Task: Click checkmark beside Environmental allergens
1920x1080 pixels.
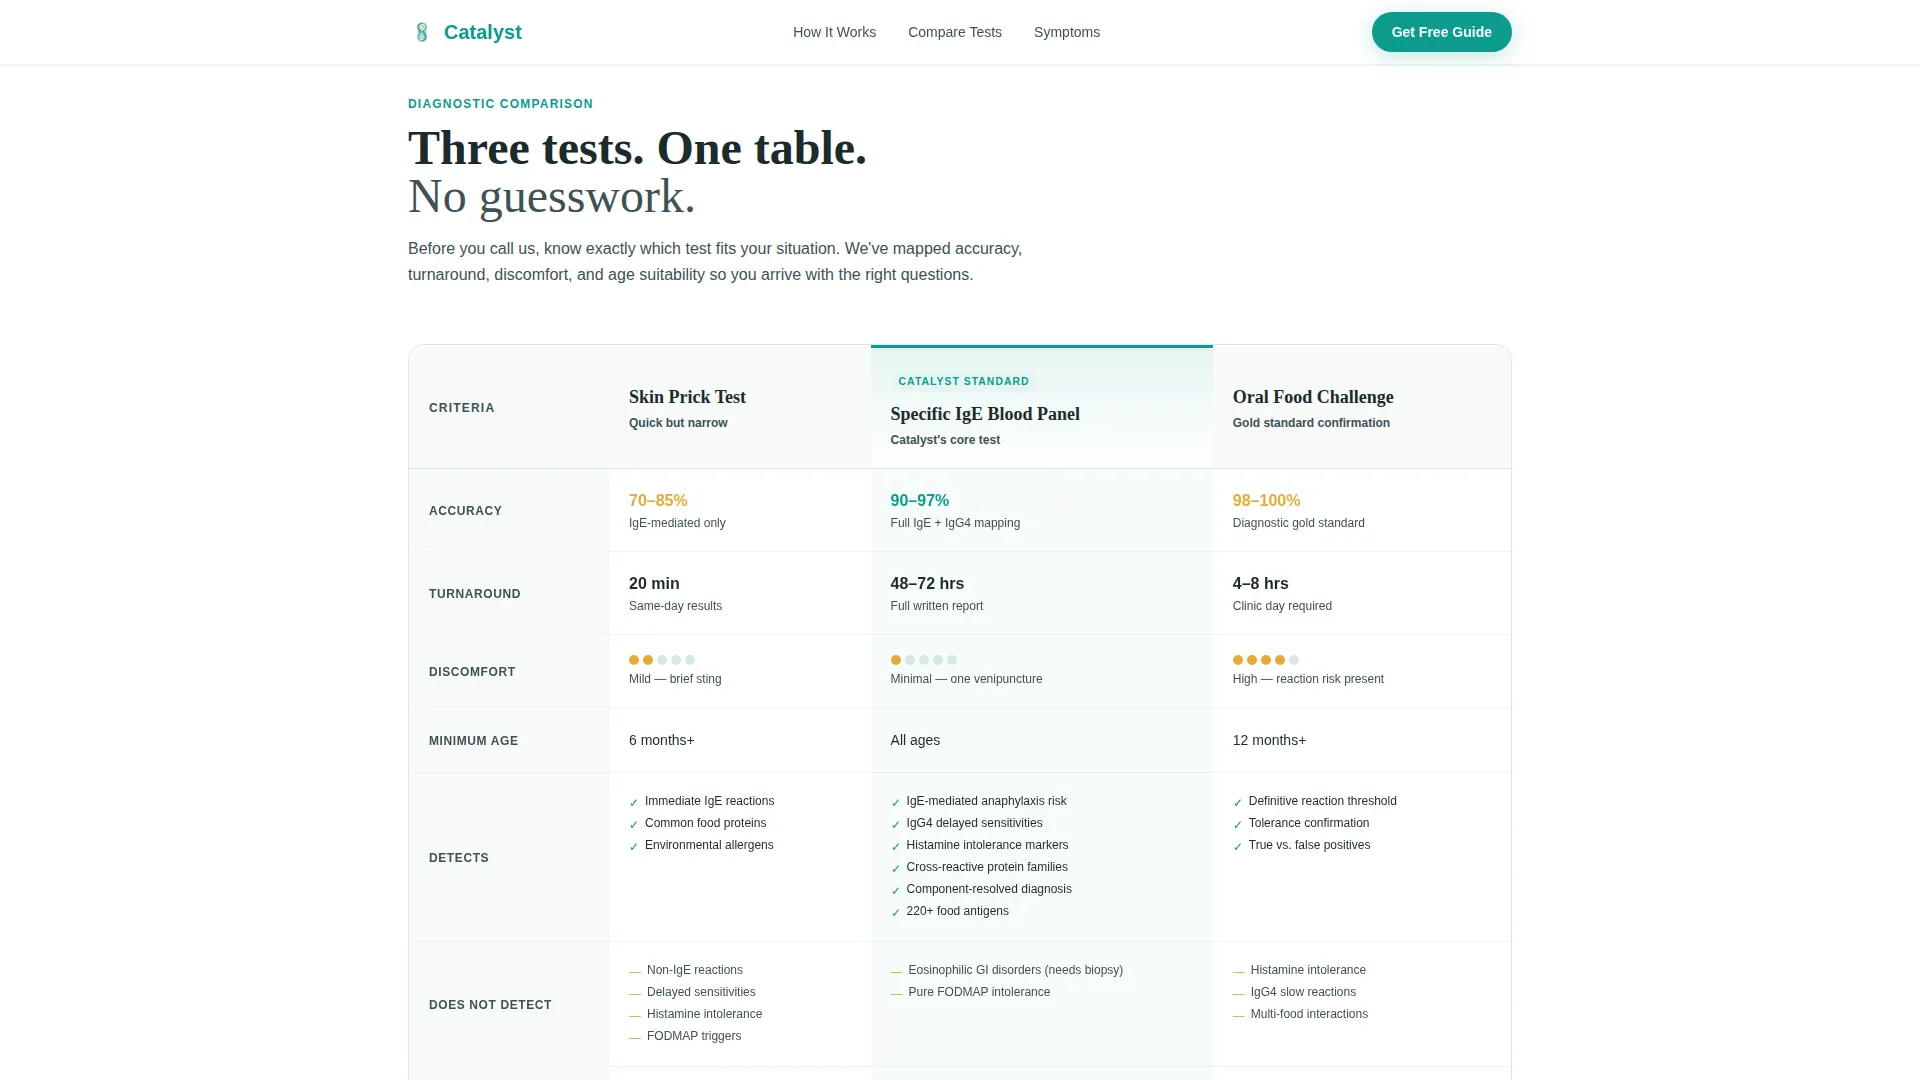Action: point(633,846)
